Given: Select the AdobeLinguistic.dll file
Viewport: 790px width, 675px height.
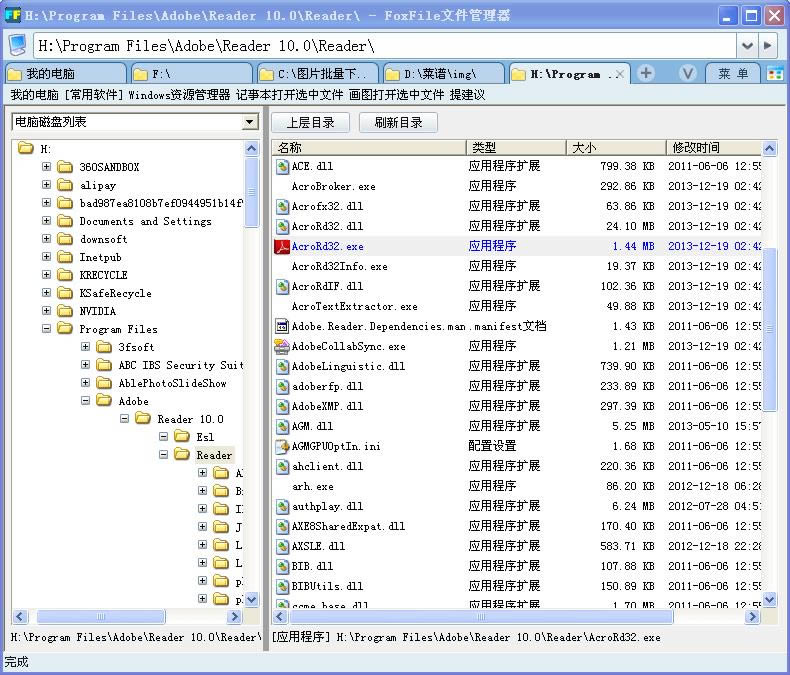Looking at the screenshot, I should point(348,366).
